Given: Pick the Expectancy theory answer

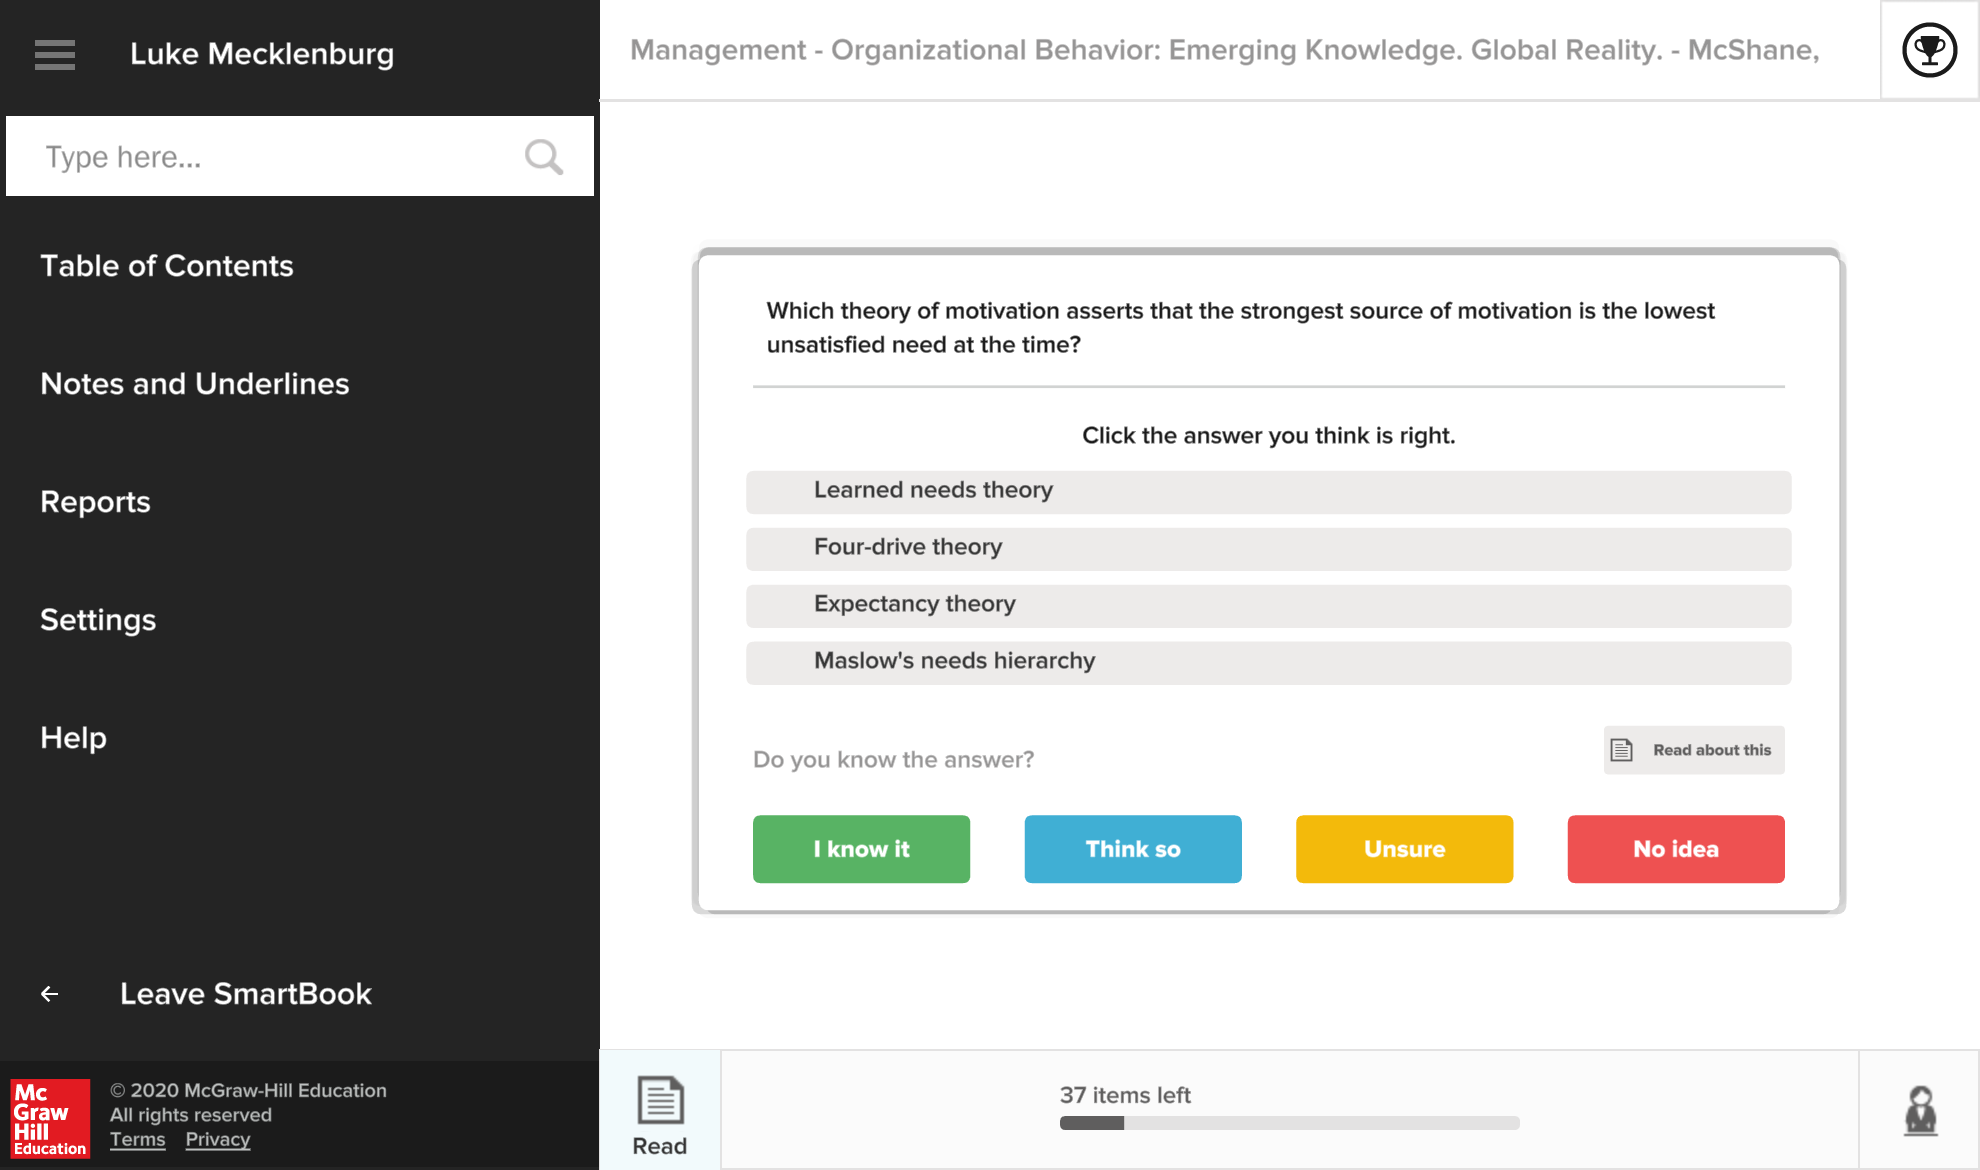Looking at the screenshot, I should [x=1268, y=606].
